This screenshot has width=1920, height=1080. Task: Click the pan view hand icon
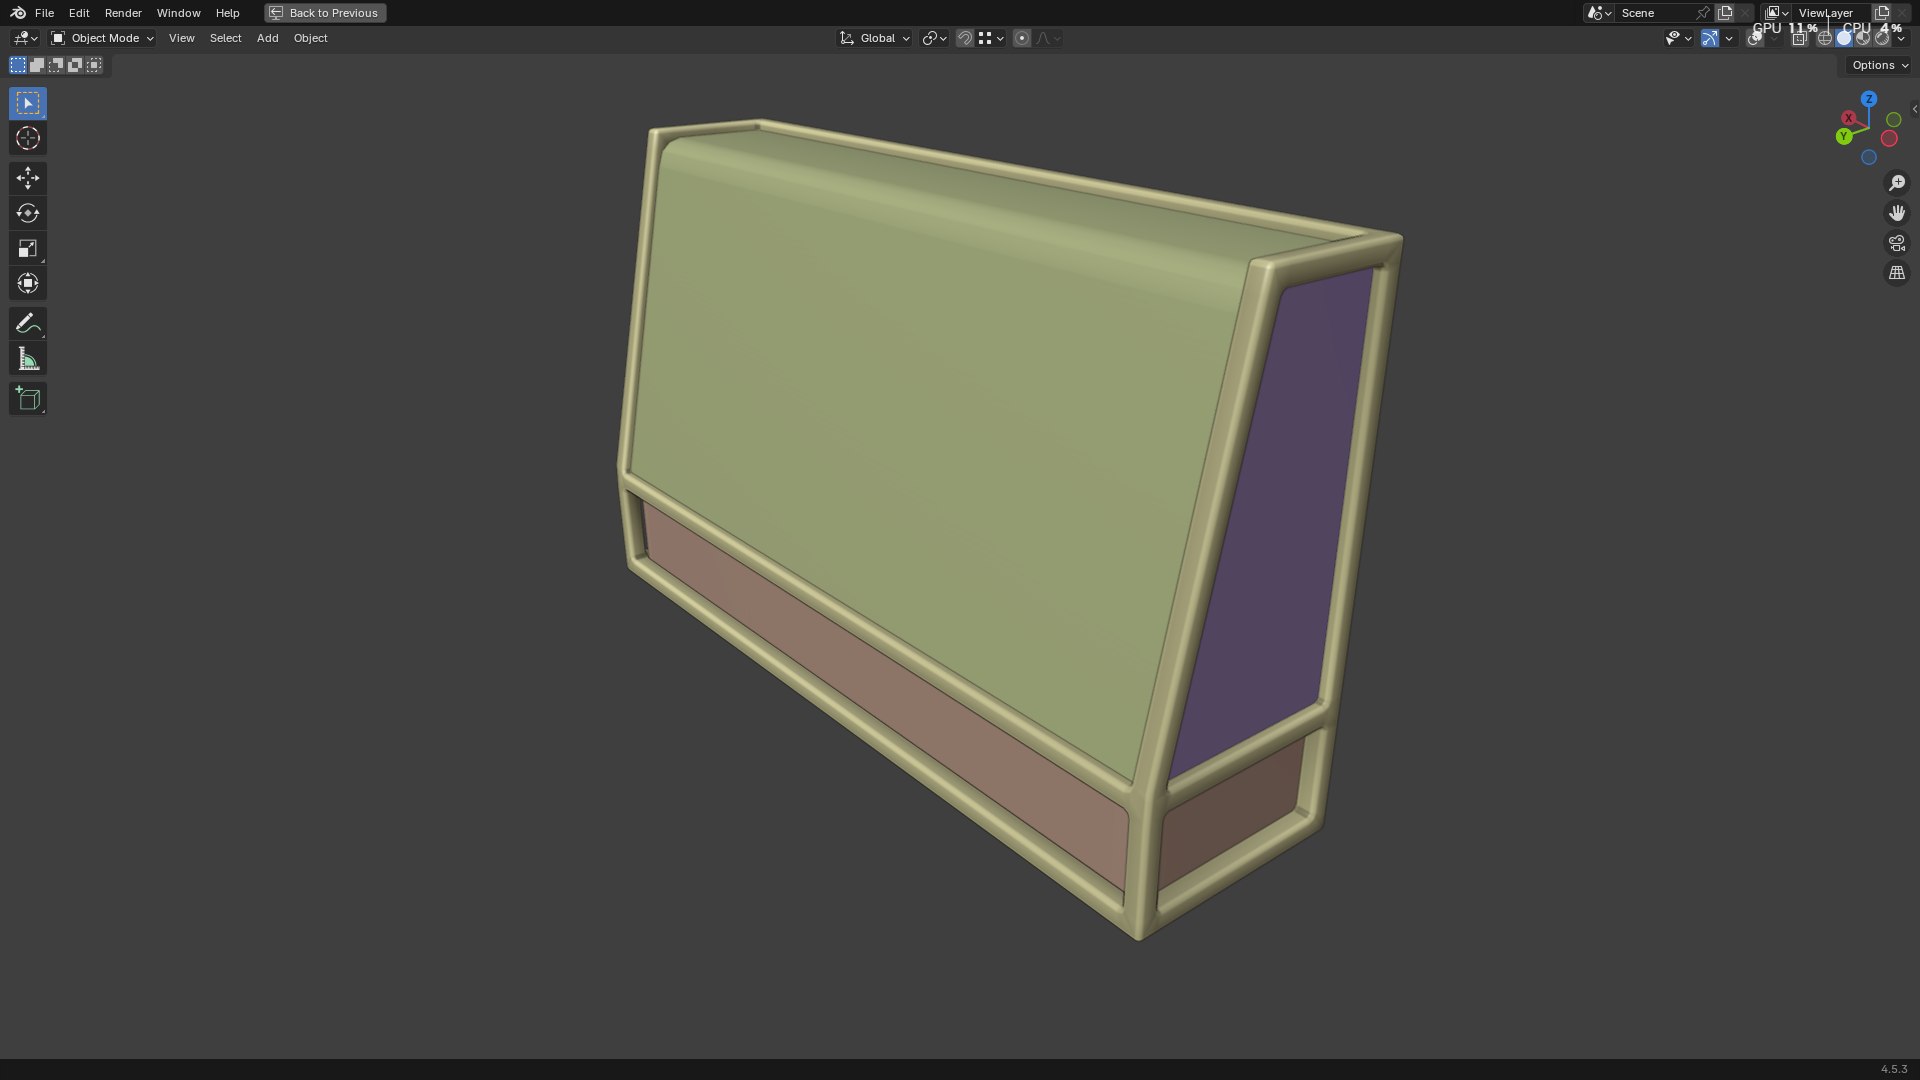pos(1897,213)
